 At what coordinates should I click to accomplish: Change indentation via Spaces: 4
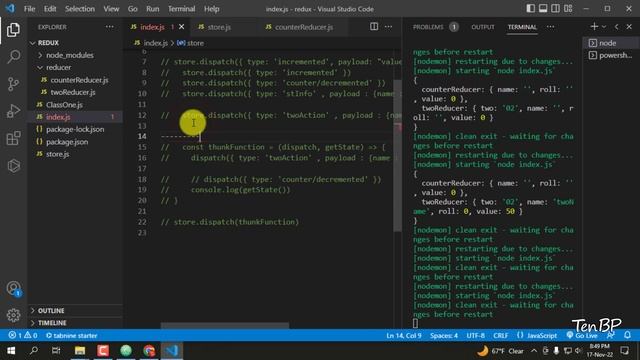pos(444,336)
